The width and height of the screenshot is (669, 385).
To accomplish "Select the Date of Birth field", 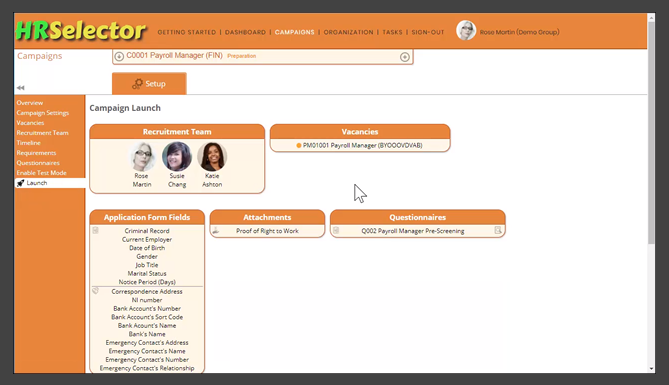I will (x=147, y=248).
